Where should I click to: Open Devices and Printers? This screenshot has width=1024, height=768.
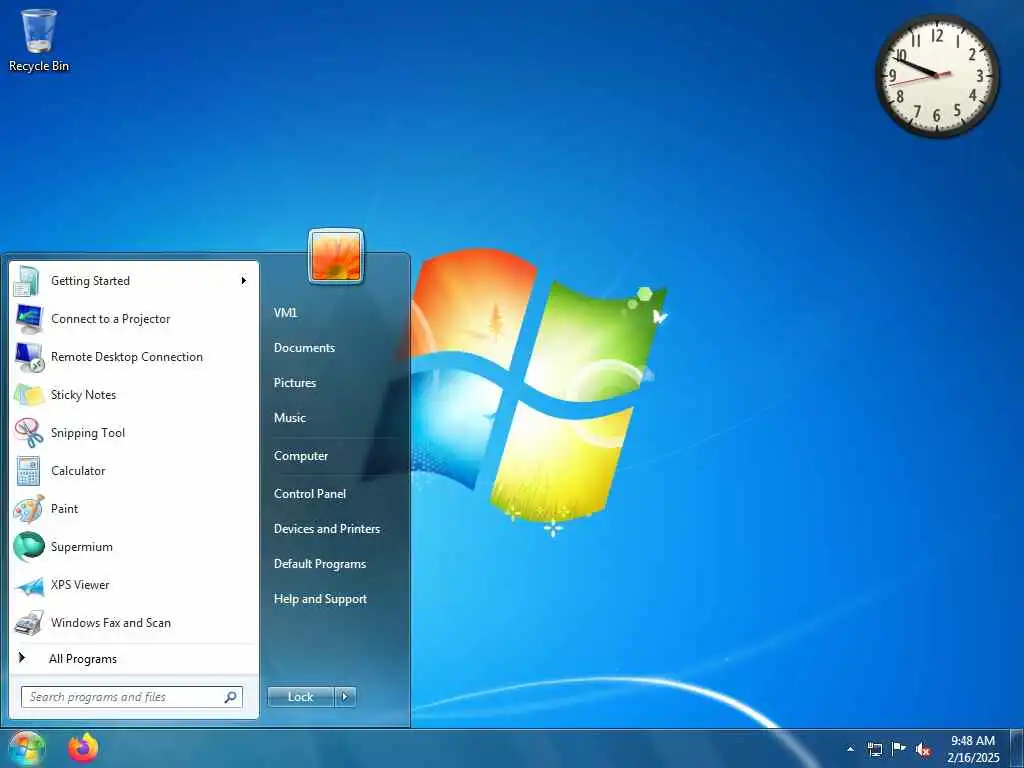point(327,529)
